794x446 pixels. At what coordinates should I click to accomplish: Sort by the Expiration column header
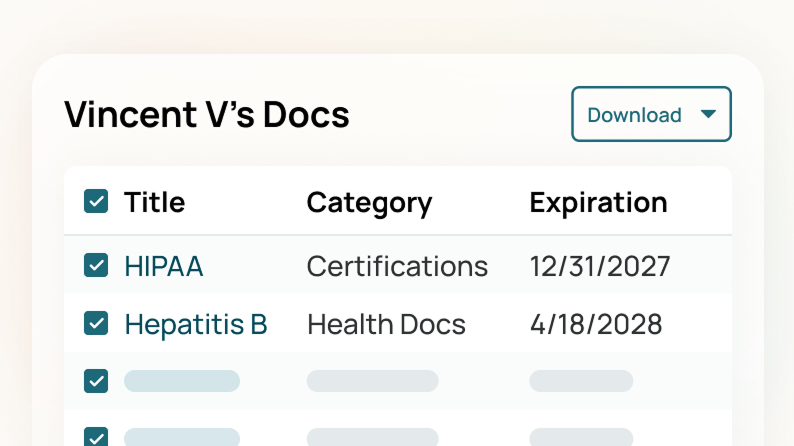click(x=598, y=202)
